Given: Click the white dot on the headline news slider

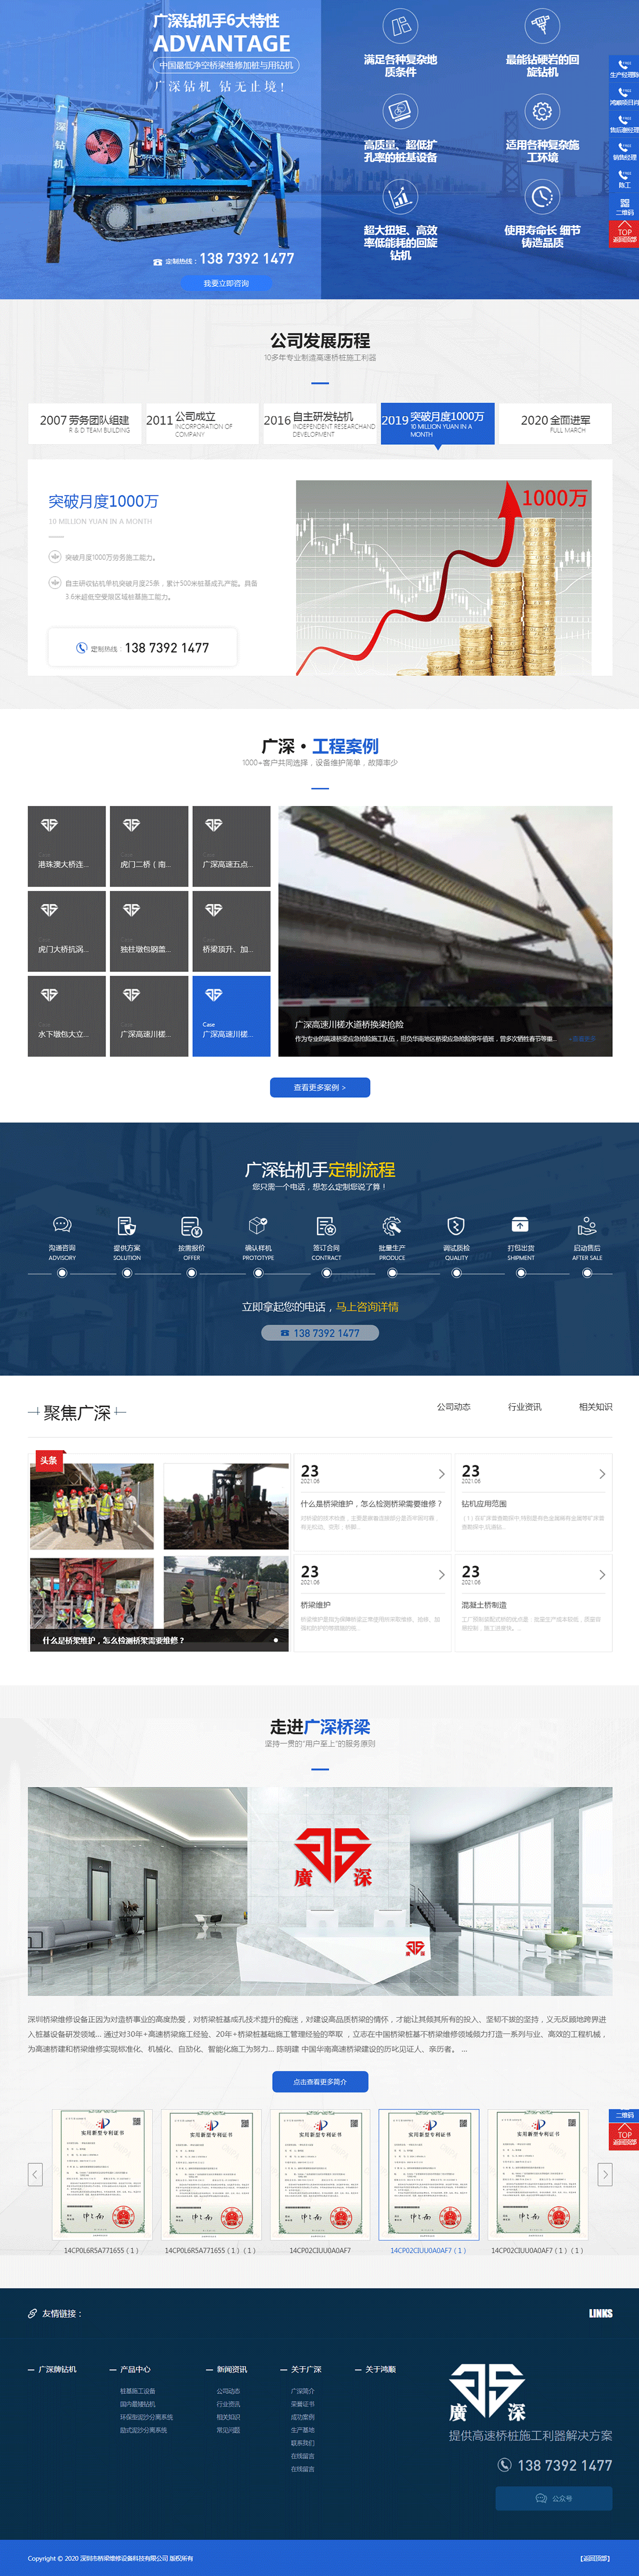Looking at the screenshot, I should point(276,1640).
